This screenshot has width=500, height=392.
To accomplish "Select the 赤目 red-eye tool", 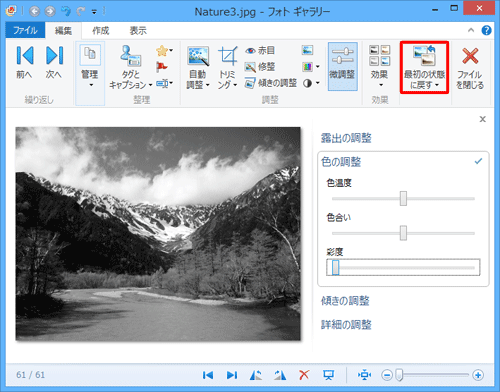I will coord(260,51).
